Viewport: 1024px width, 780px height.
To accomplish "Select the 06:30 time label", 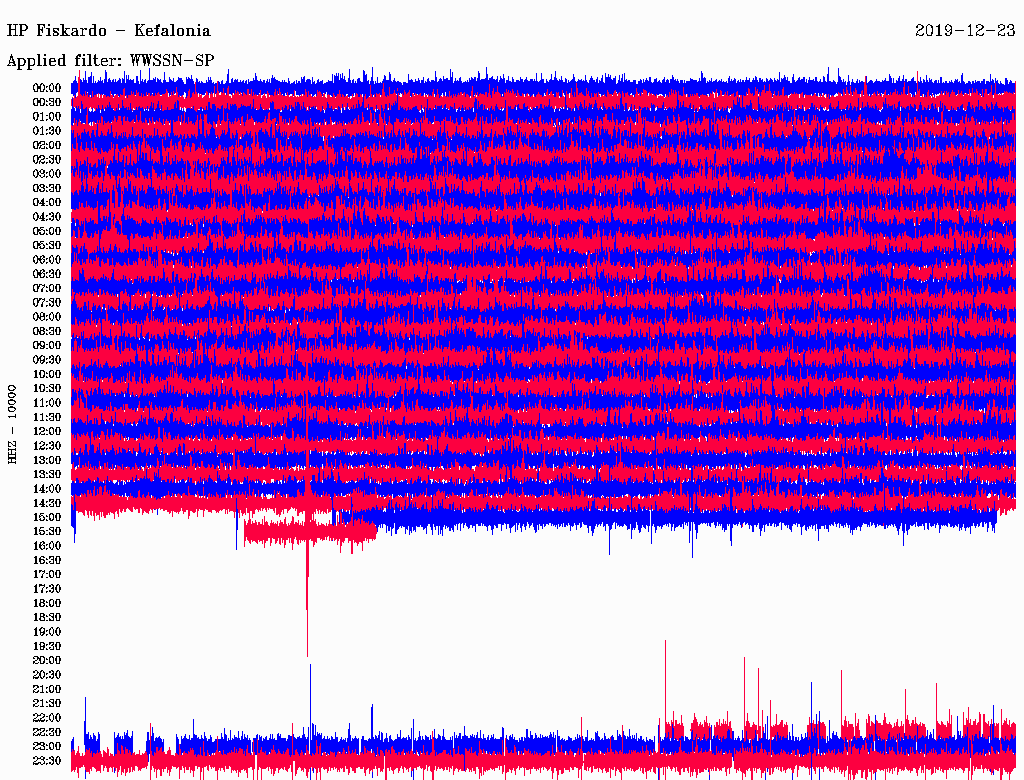I will (x=47, y=274).
